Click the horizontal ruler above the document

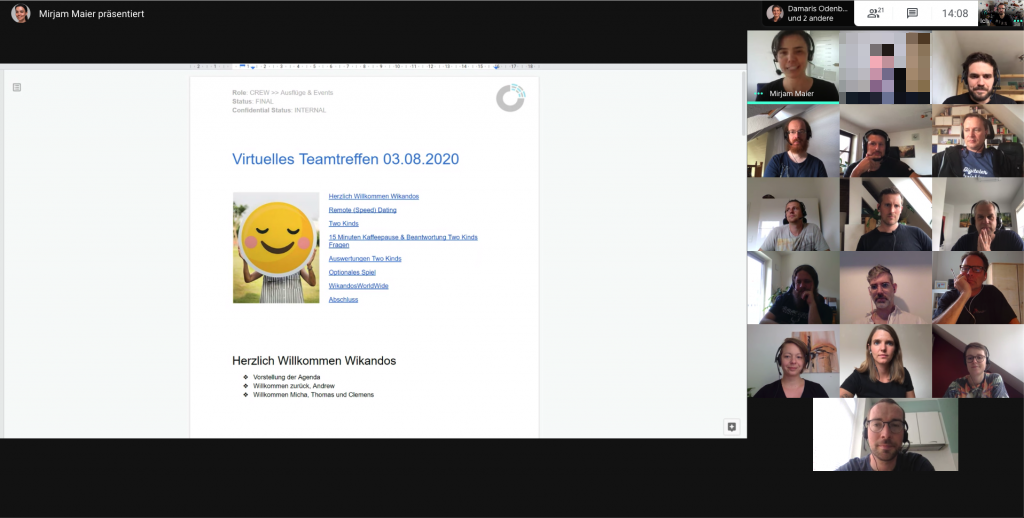click(364, 67)
